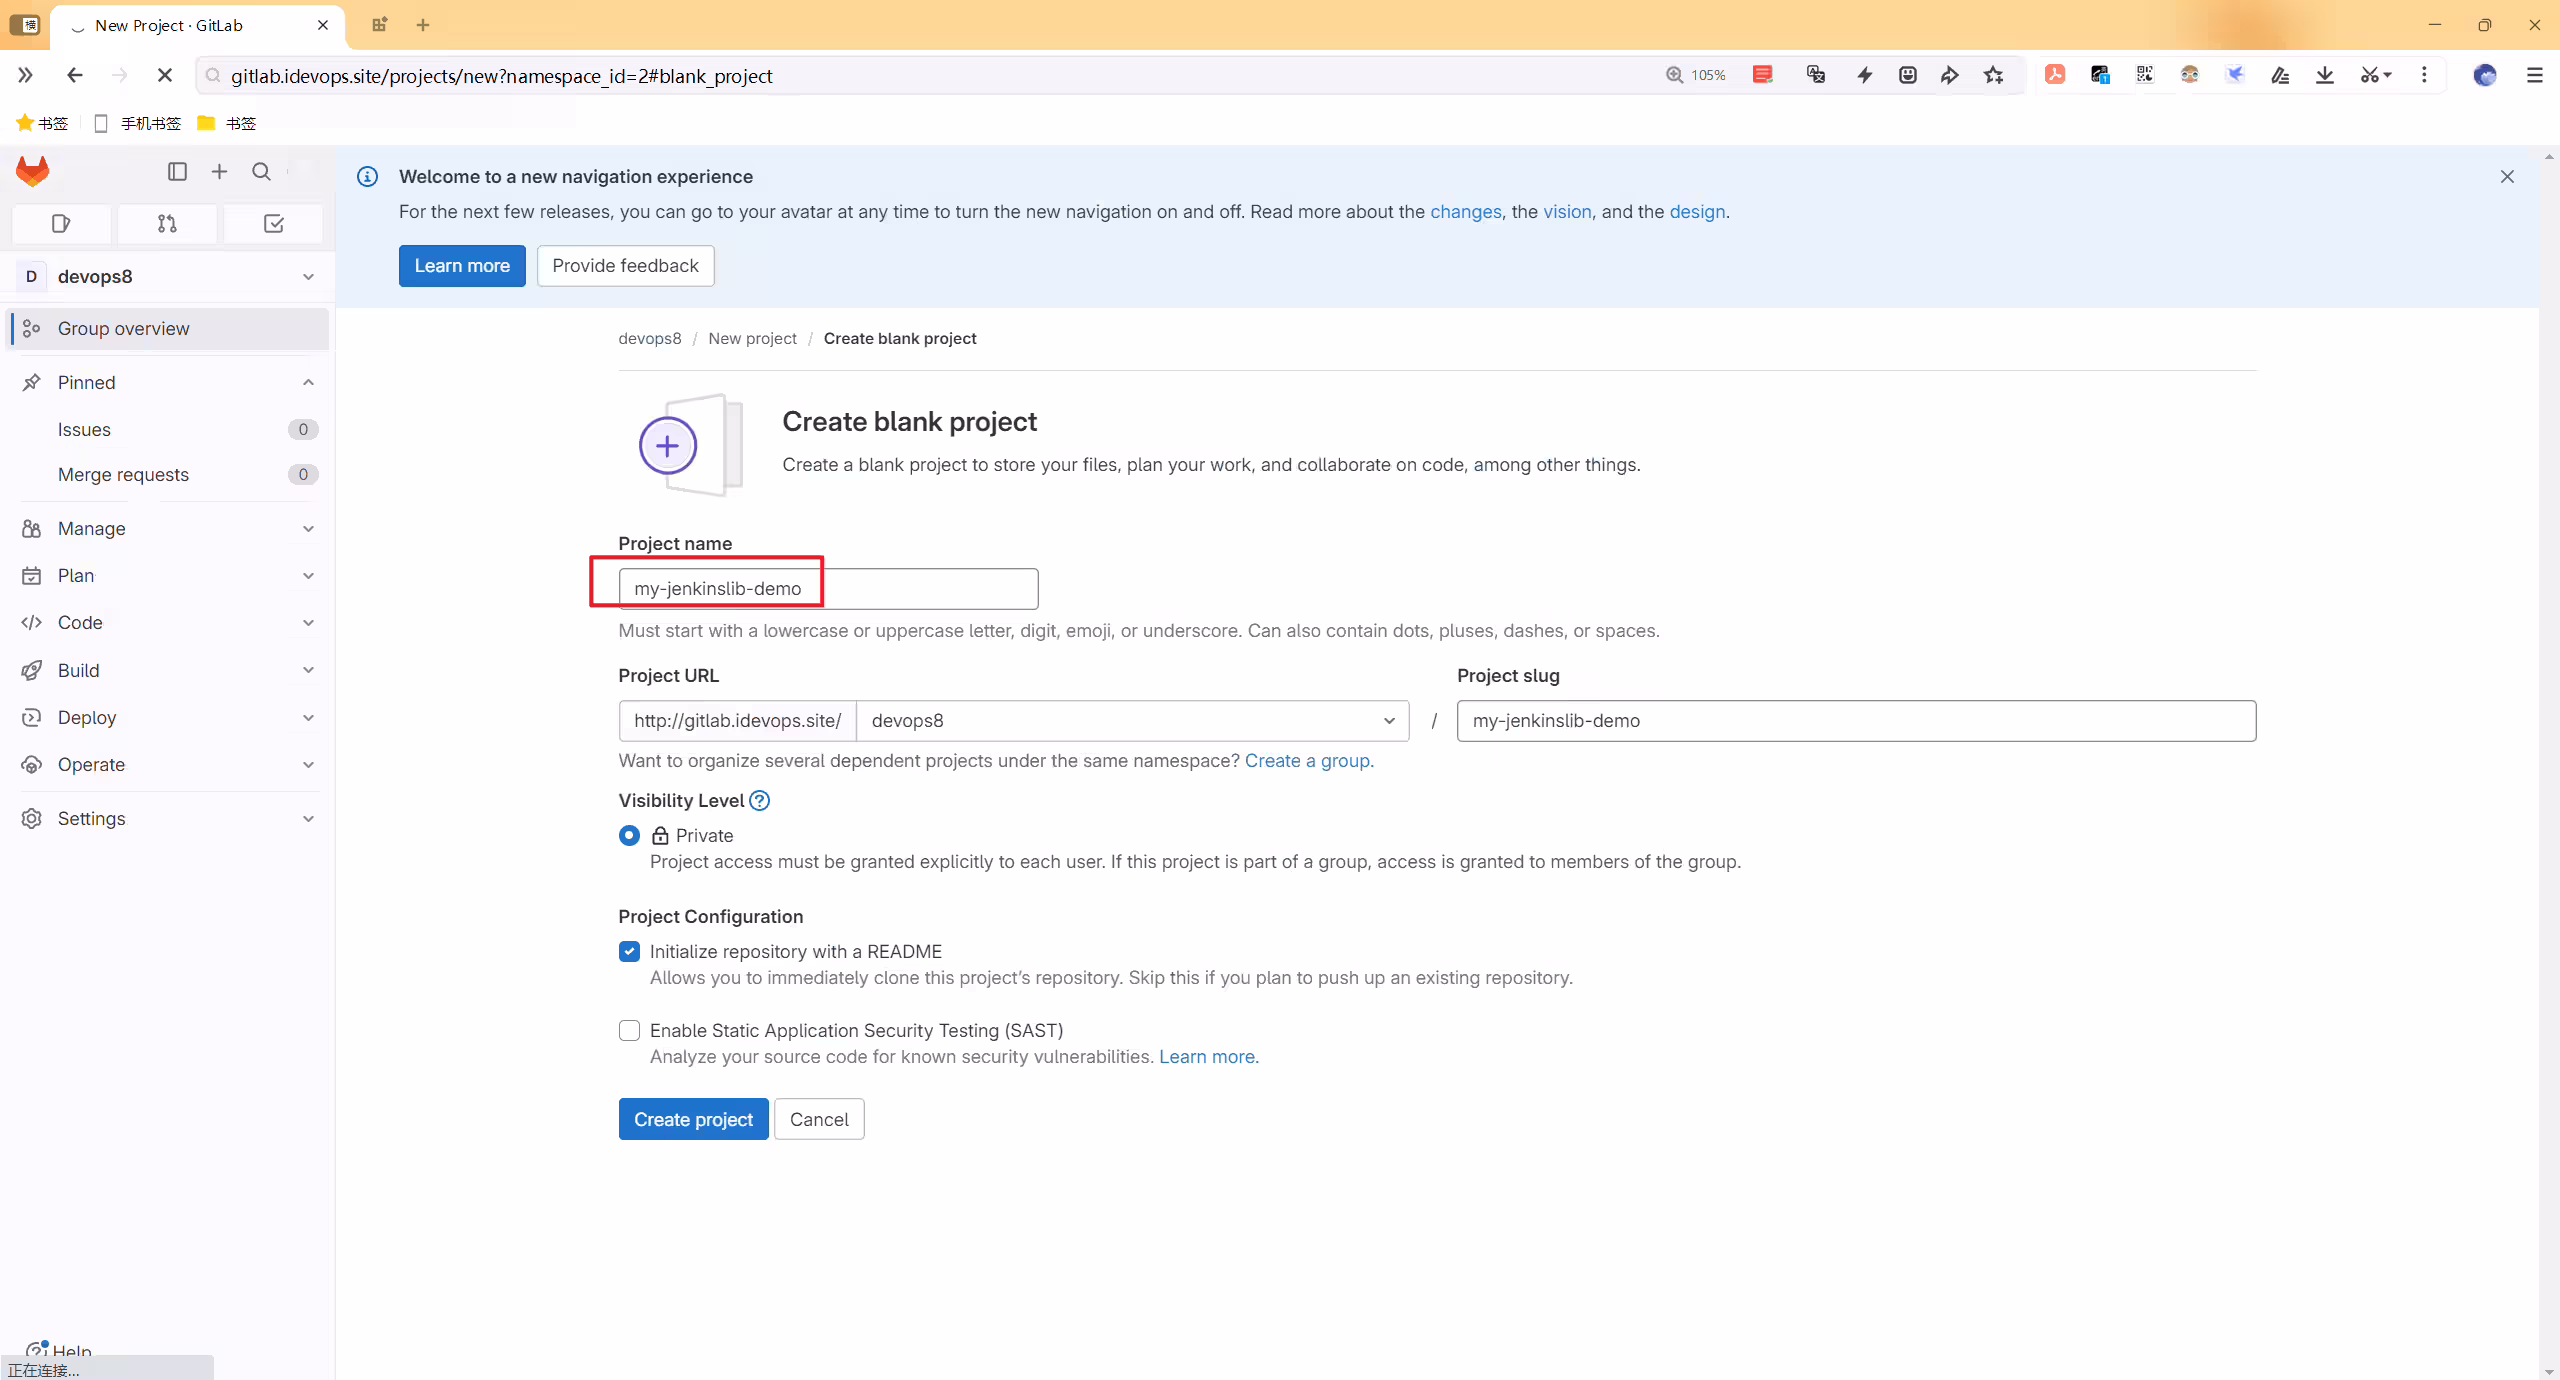Open assigned issues shortcut icon
This screenshot has width=2560, height=1380.
click(x=61, y=224)
